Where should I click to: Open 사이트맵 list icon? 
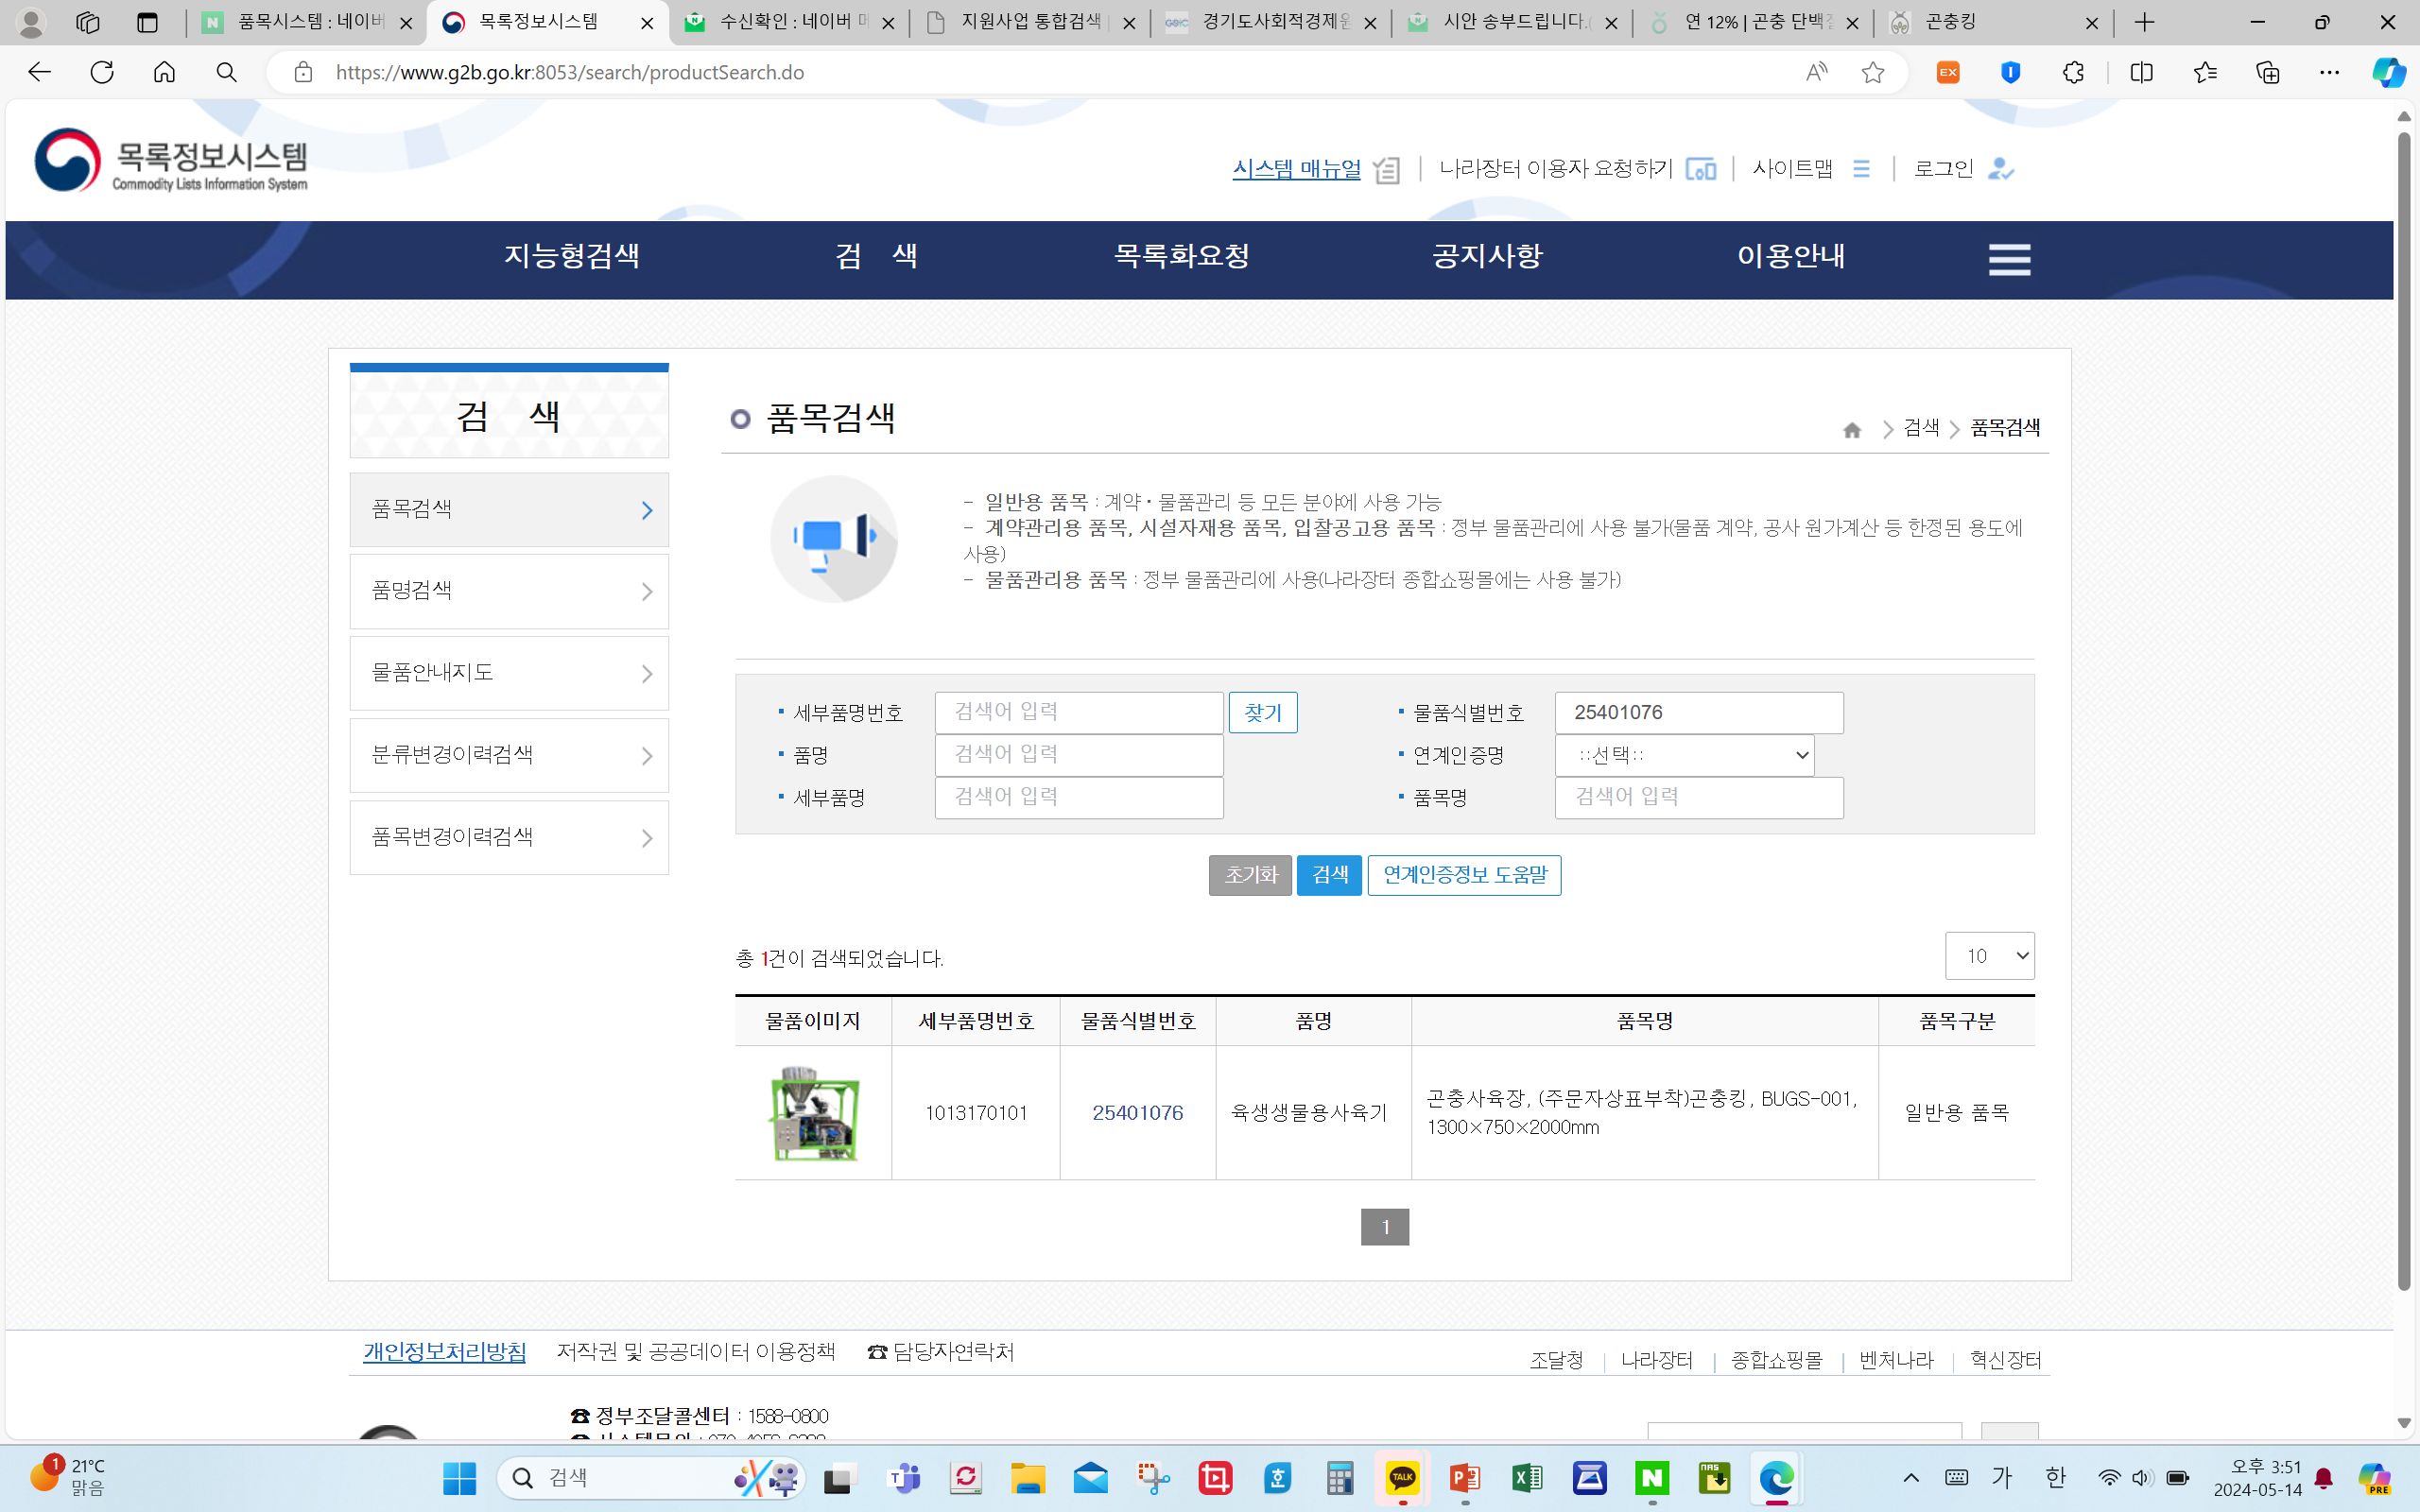[1861, 169]
